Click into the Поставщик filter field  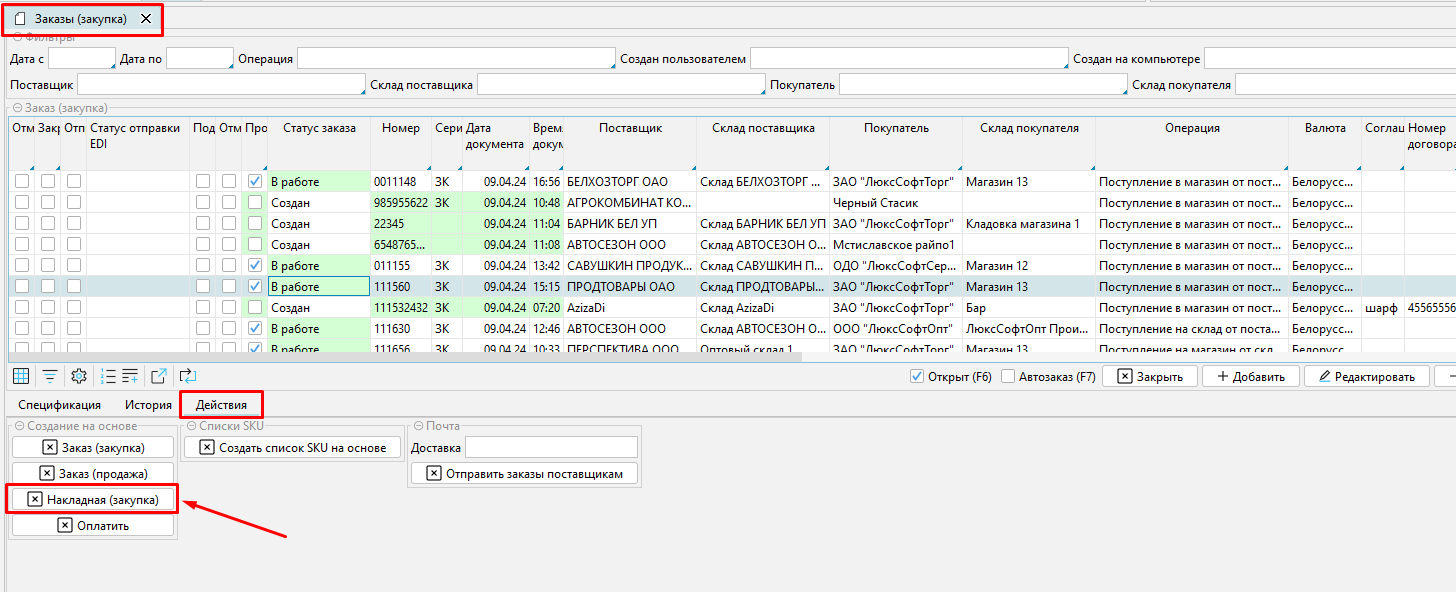click(x=221, y=85)
